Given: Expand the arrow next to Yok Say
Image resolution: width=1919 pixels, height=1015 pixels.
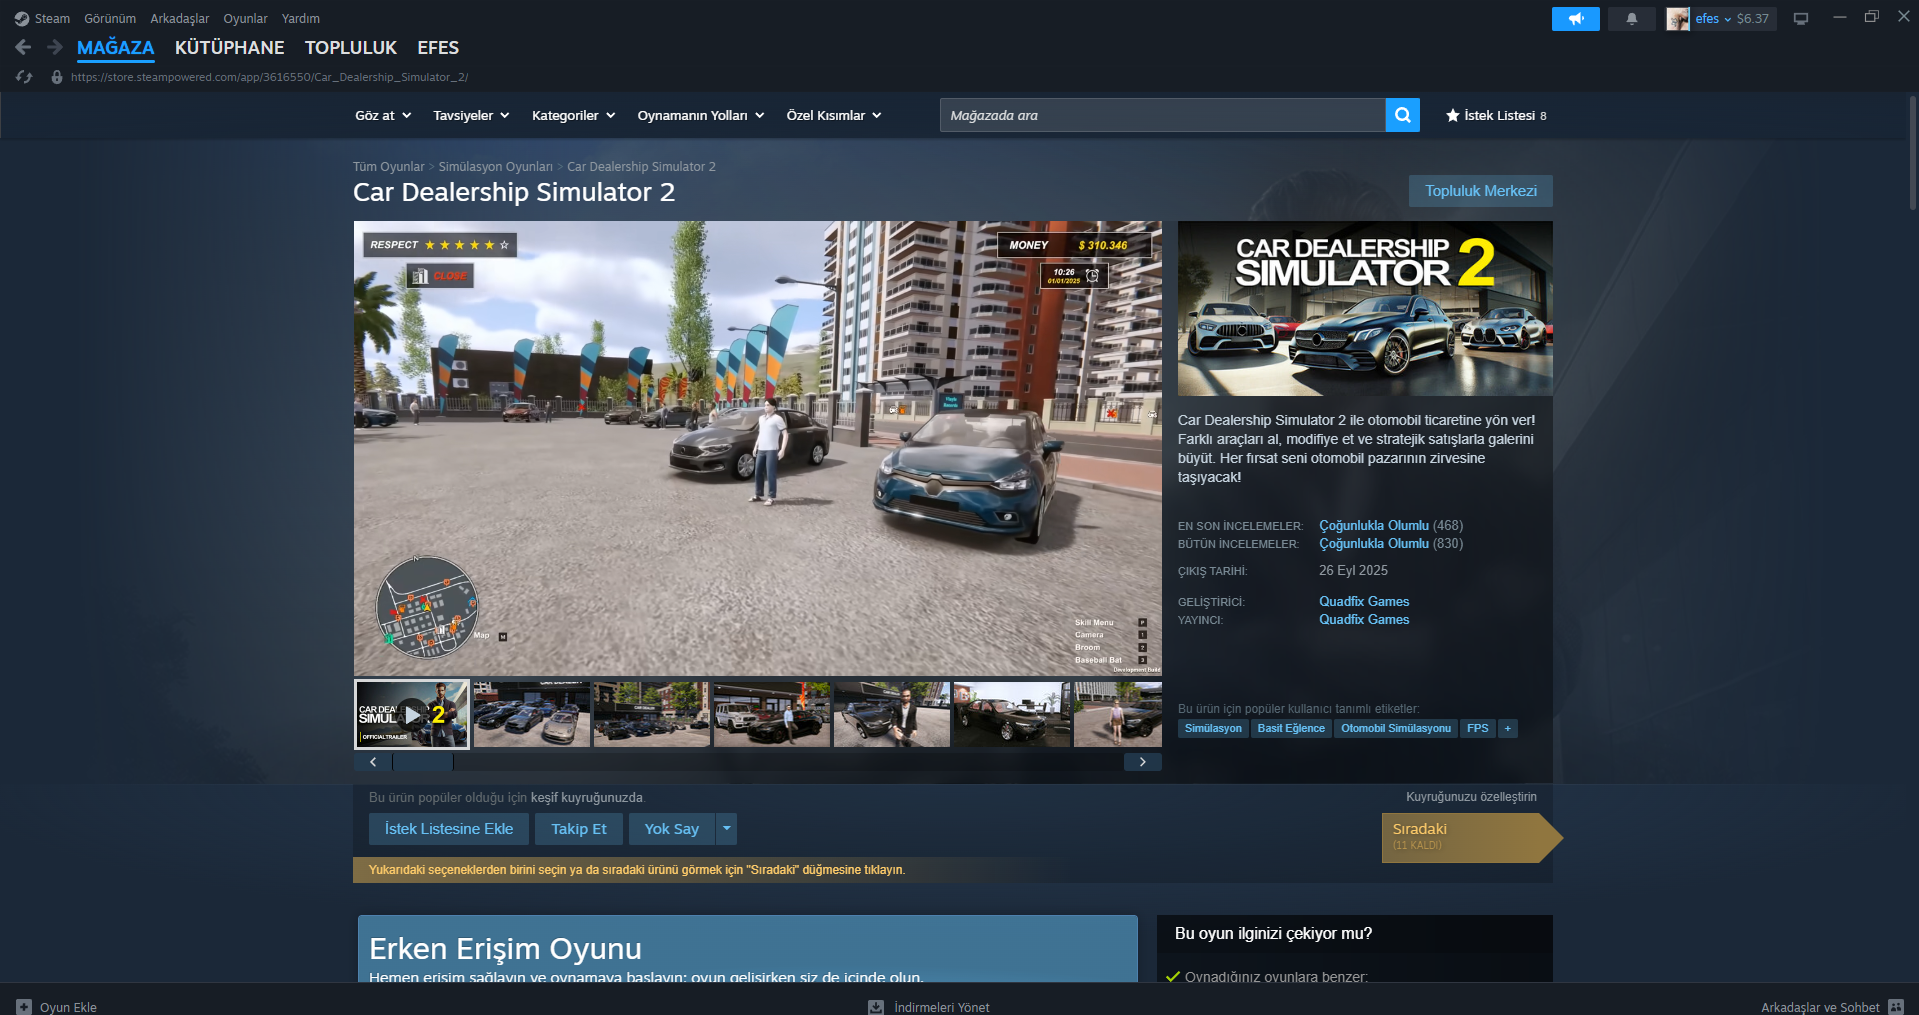Looking at the screenshot, I should [727, 829].
